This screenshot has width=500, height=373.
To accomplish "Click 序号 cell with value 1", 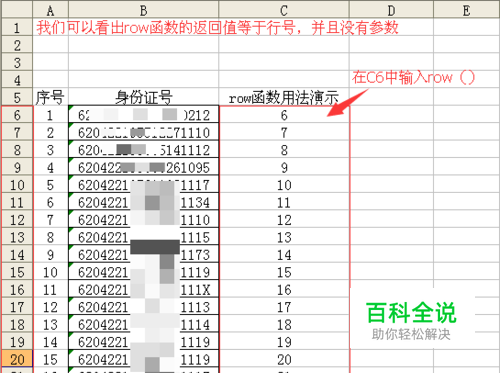I will pos(50,115).
